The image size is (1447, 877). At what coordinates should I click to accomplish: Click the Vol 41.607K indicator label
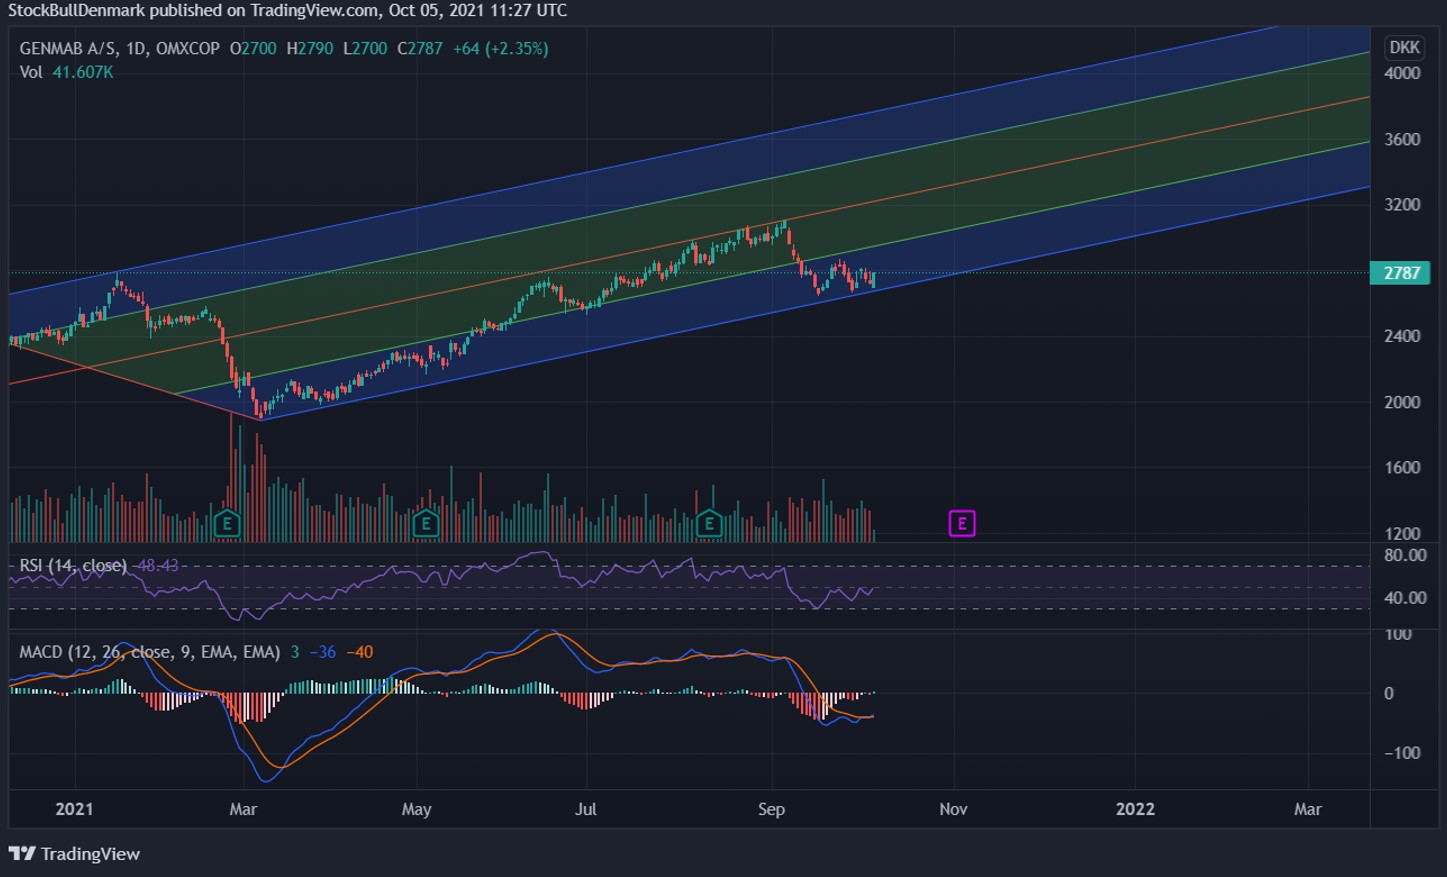(x=66, y=72)
